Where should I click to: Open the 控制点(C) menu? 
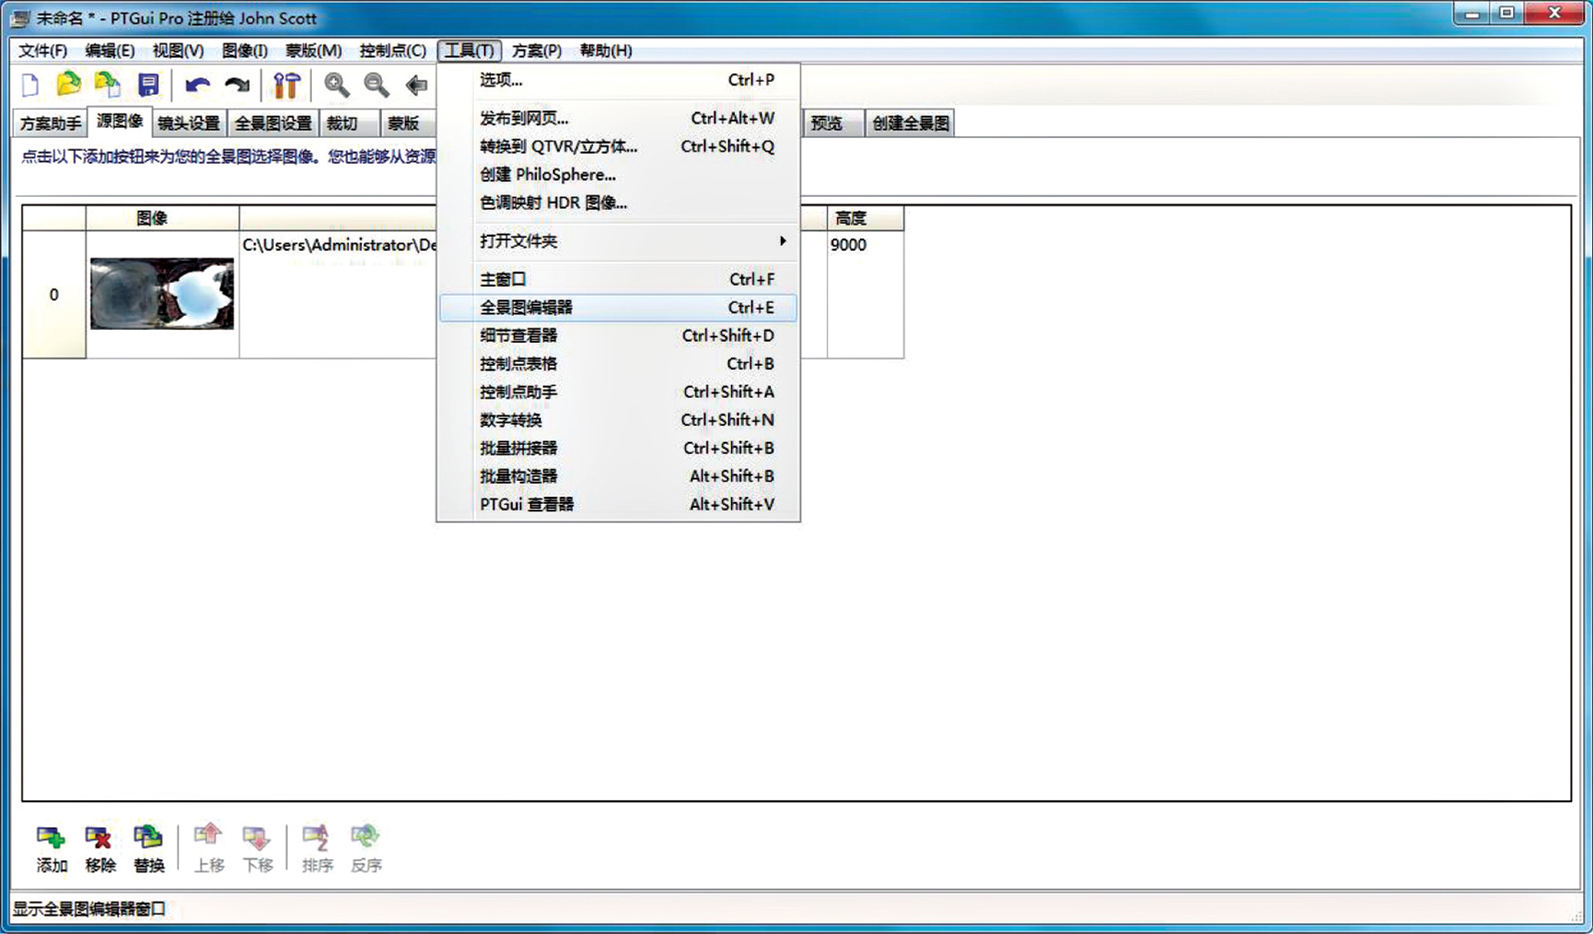pyautogui.click(x=393, y=51)
